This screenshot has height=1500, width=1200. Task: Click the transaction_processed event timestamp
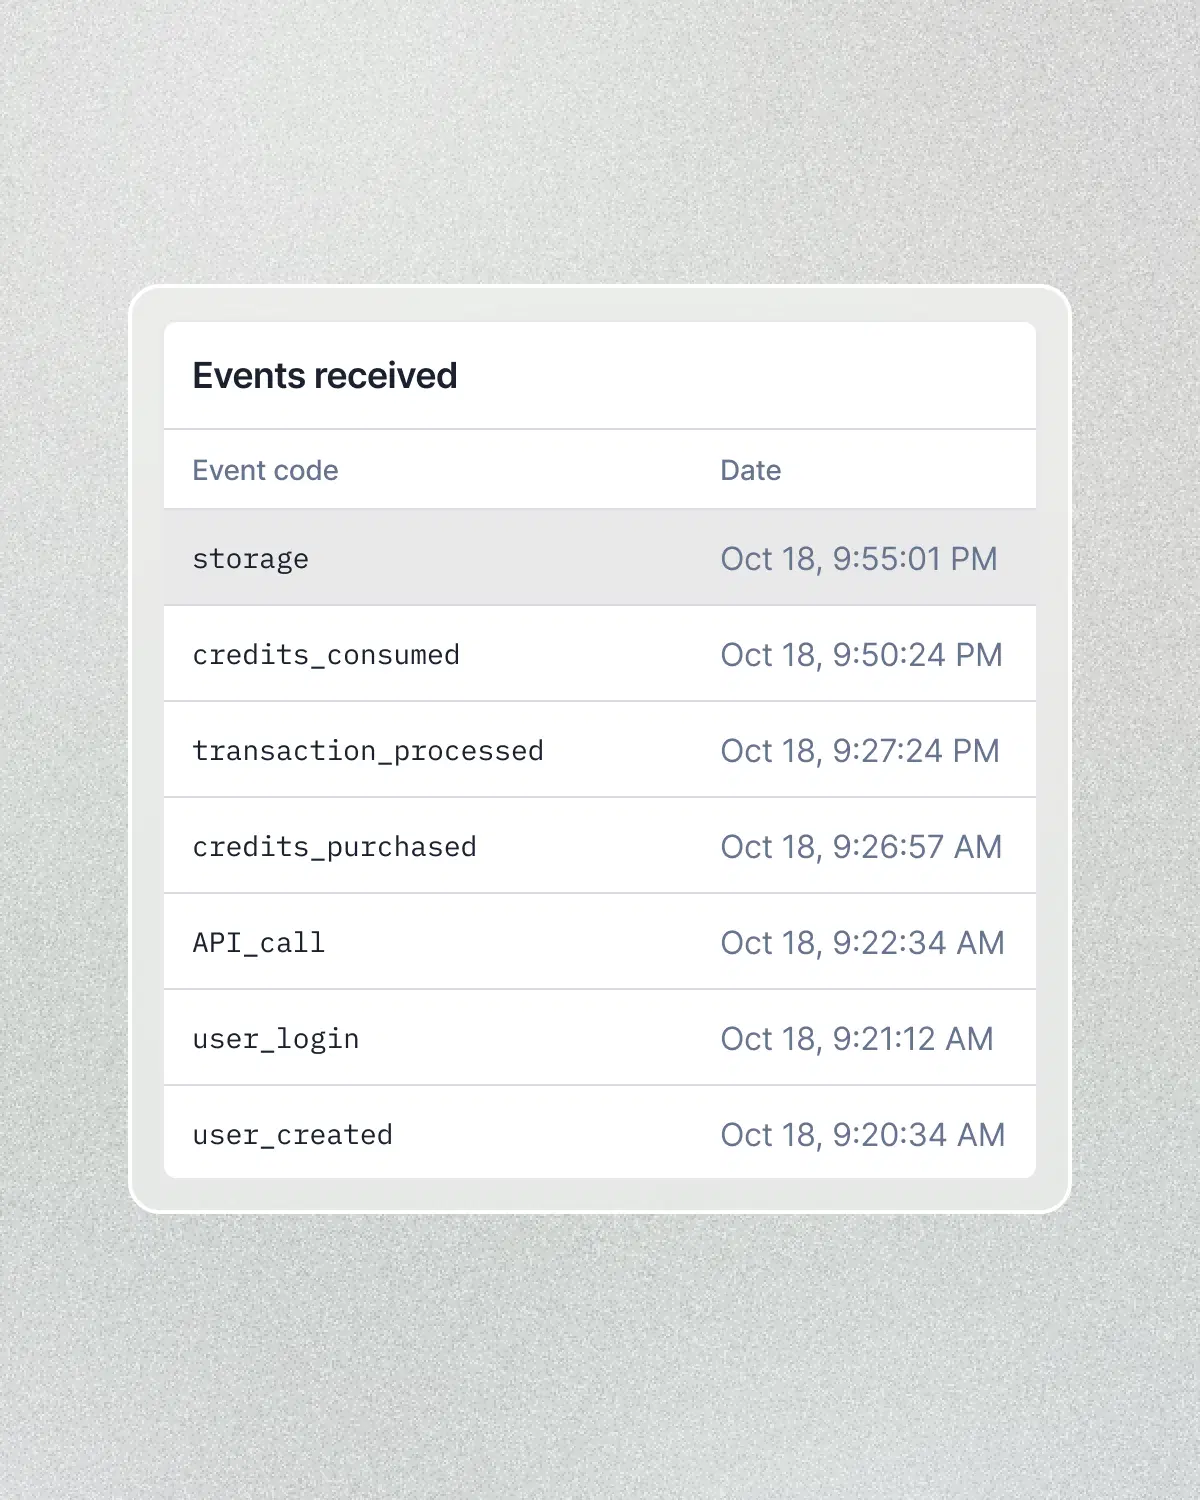[x=860, y=751]
